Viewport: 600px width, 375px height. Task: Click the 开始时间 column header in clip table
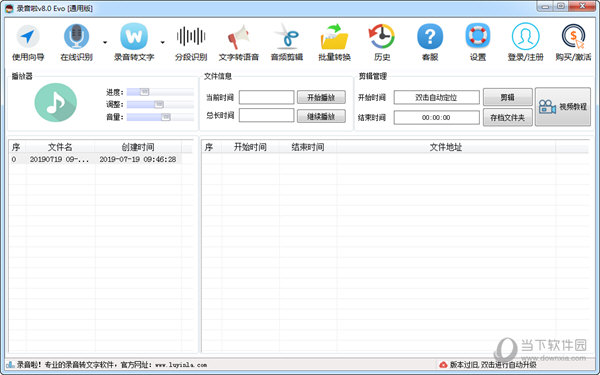[250, 147]
